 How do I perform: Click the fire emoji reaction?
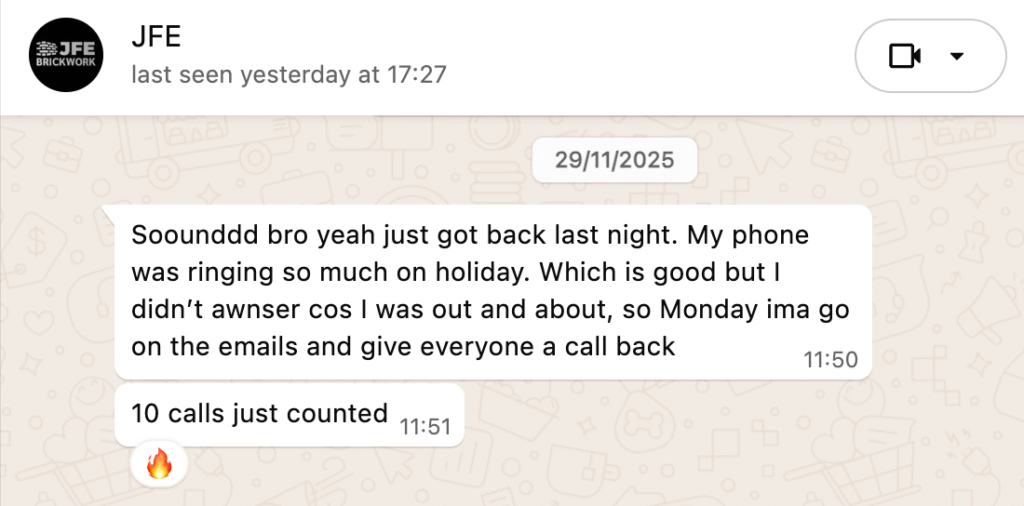pyautogui.click(x=159, y=464)
